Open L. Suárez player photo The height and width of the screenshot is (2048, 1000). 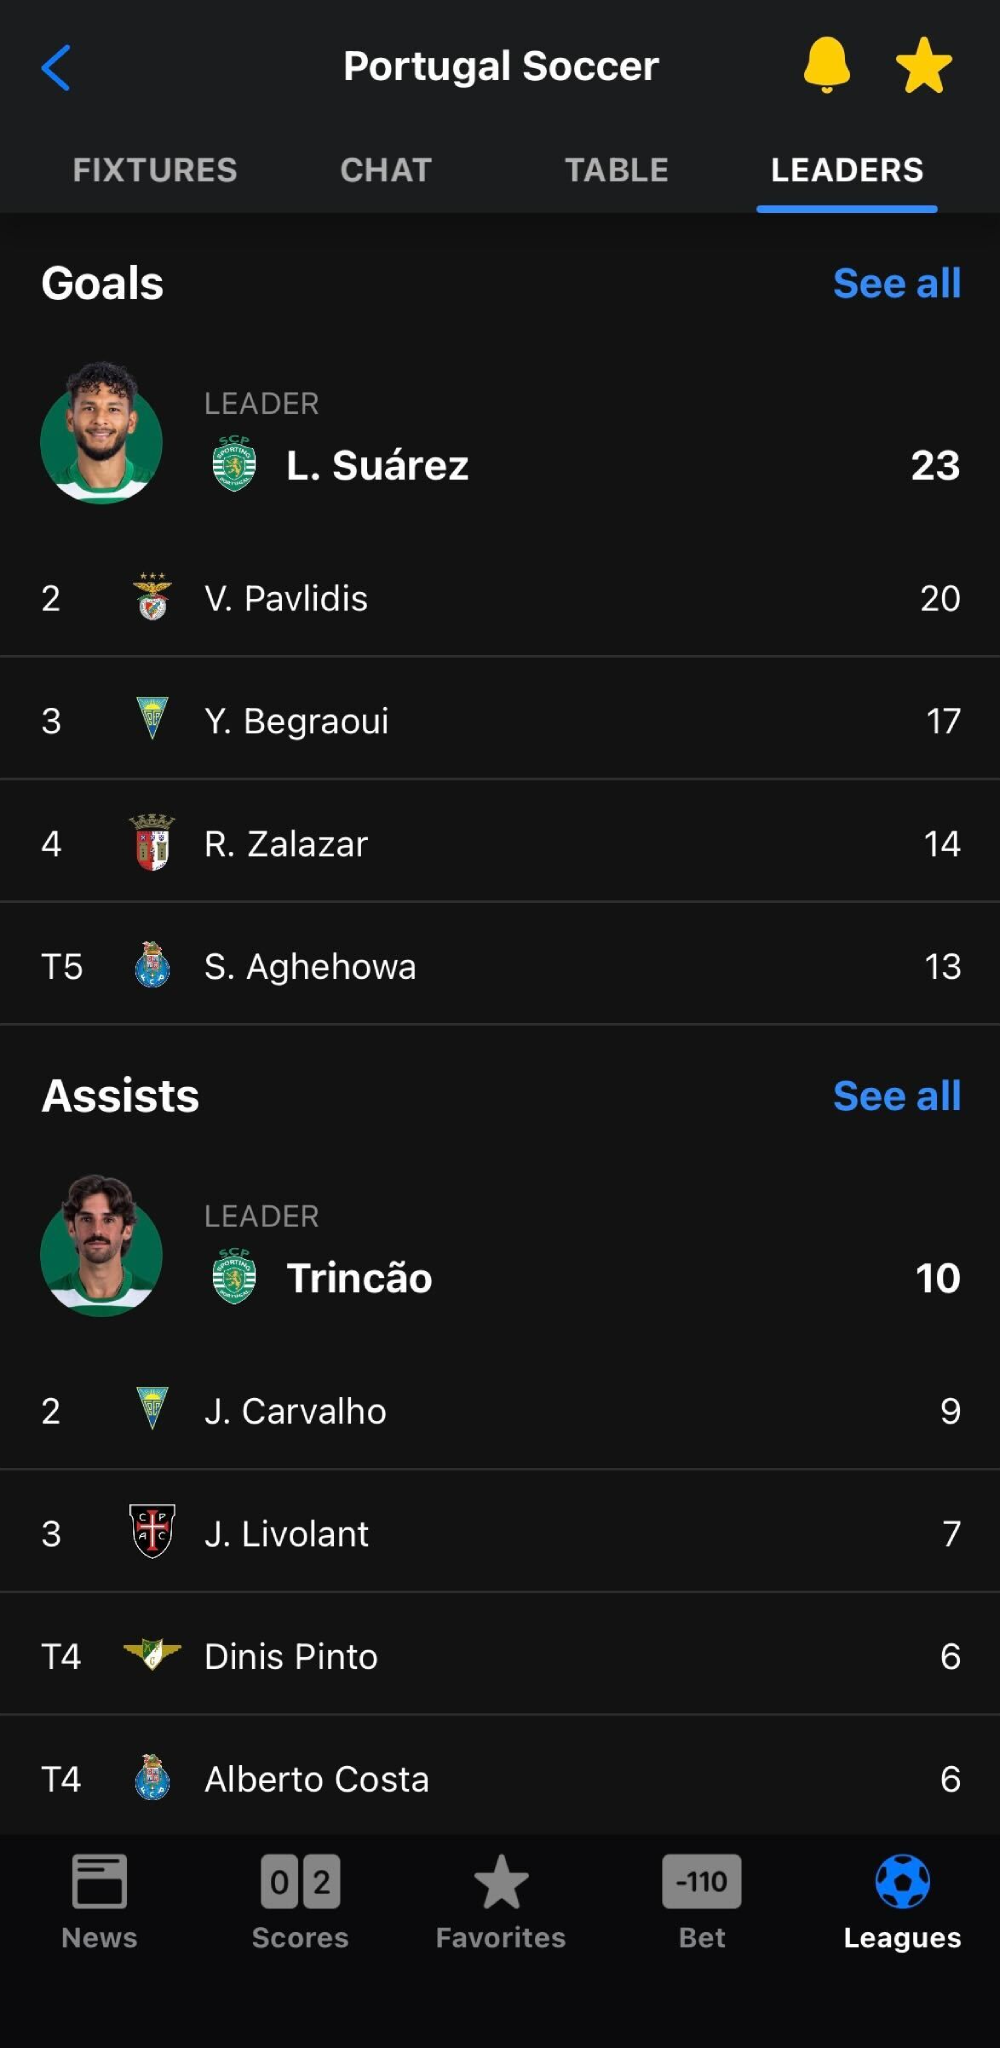coord(101,434)
